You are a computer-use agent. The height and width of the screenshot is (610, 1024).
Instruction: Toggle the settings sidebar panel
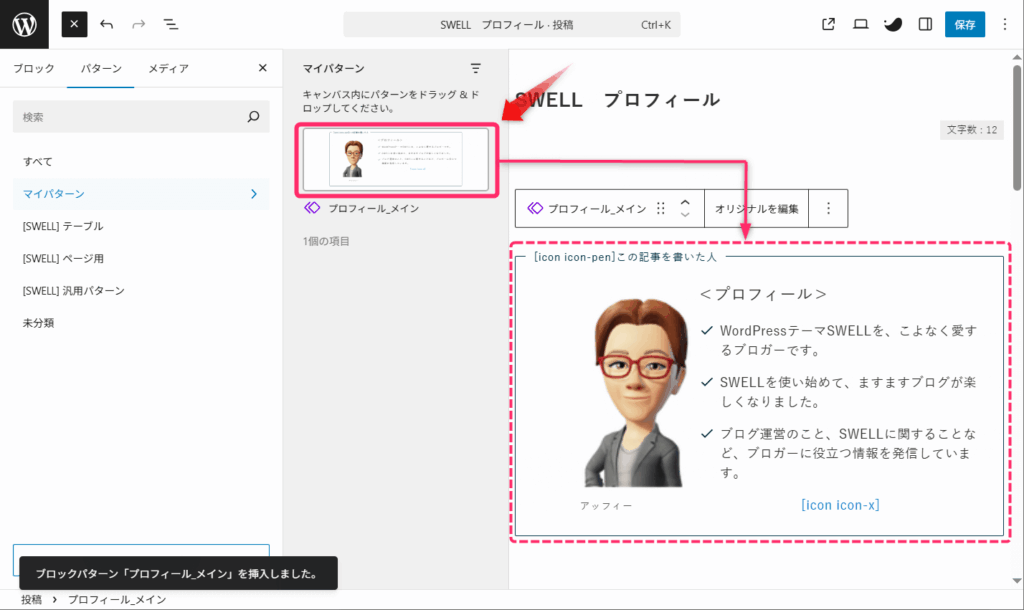tap(925, 24)
